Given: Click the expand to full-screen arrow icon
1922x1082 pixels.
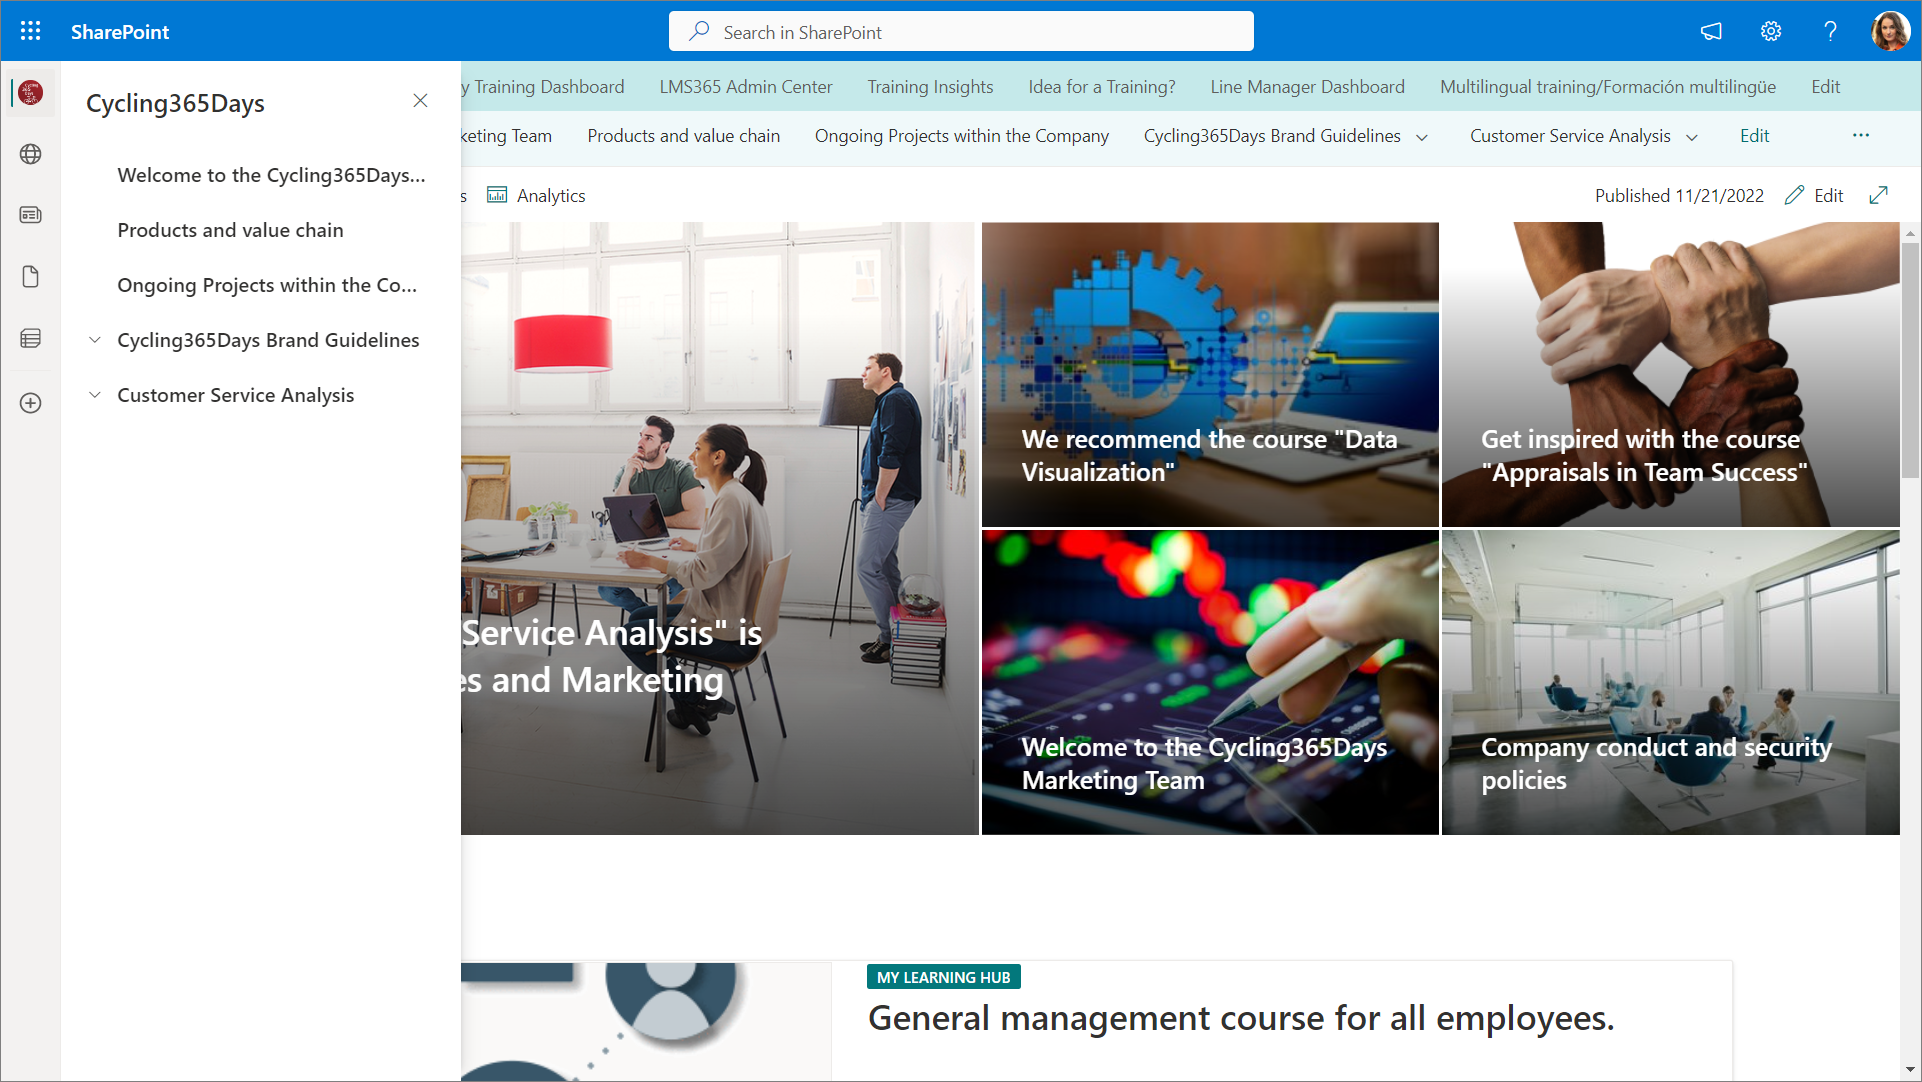Looking at the screenshot, I should (x=1878, y=195).
